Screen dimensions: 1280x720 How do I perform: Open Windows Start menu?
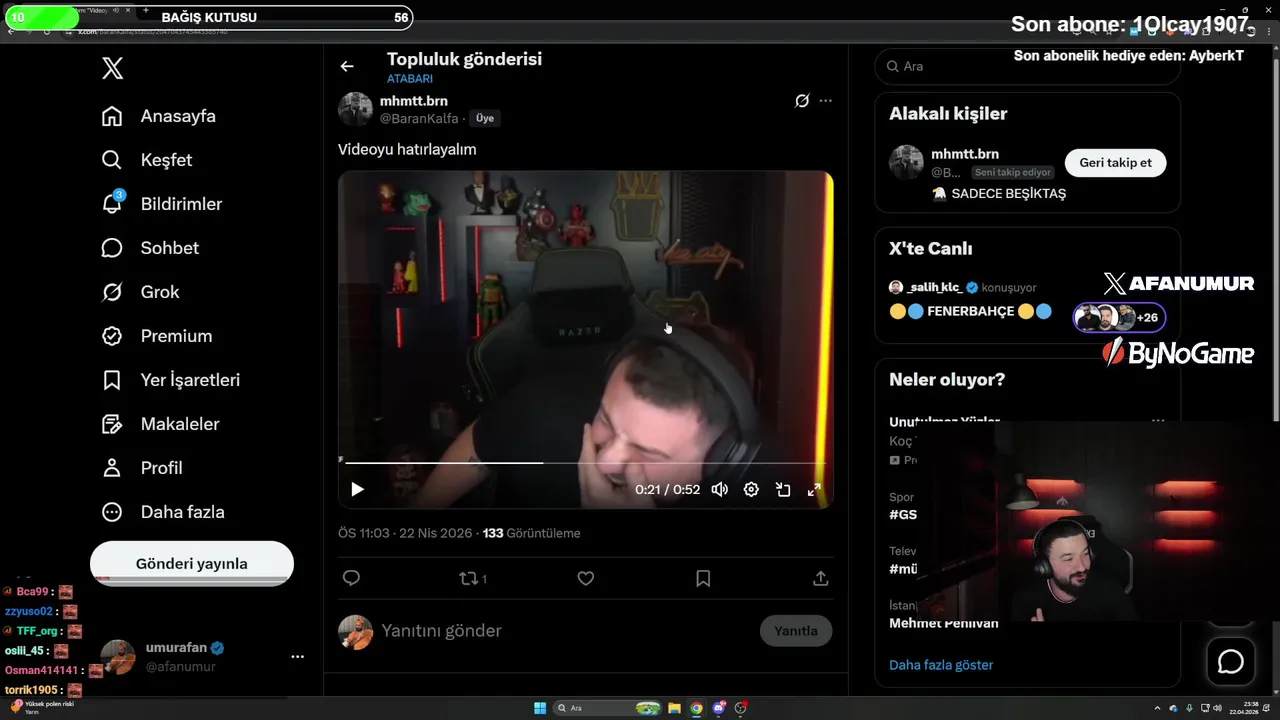[x=540, y=708]
